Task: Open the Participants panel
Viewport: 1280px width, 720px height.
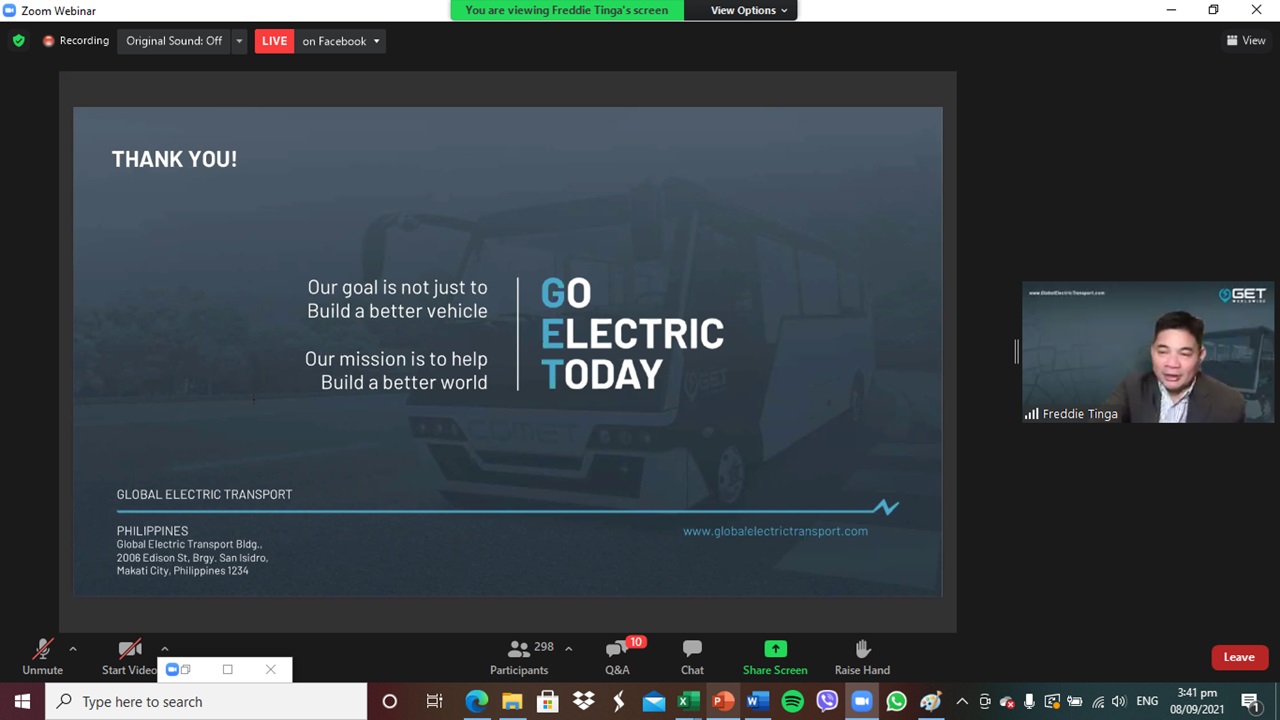Action: 519,657
